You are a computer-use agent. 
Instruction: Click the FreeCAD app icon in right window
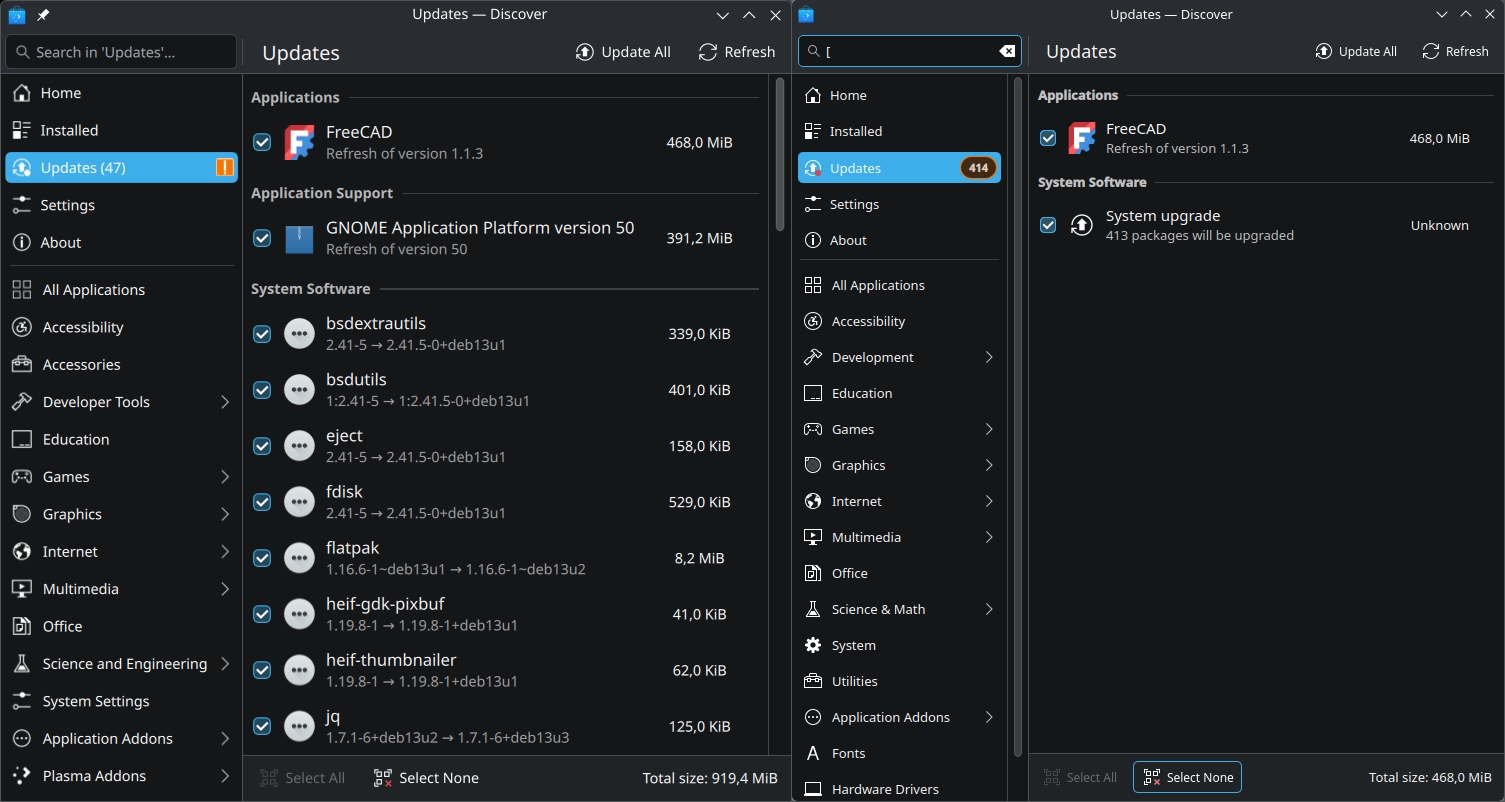[1081, 138]
